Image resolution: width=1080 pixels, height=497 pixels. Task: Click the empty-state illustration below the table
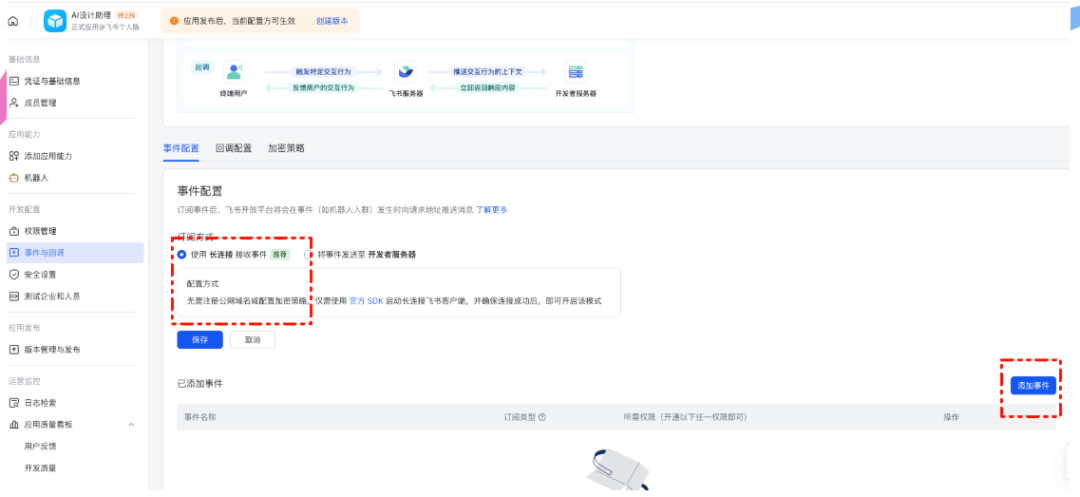point(616,471)
